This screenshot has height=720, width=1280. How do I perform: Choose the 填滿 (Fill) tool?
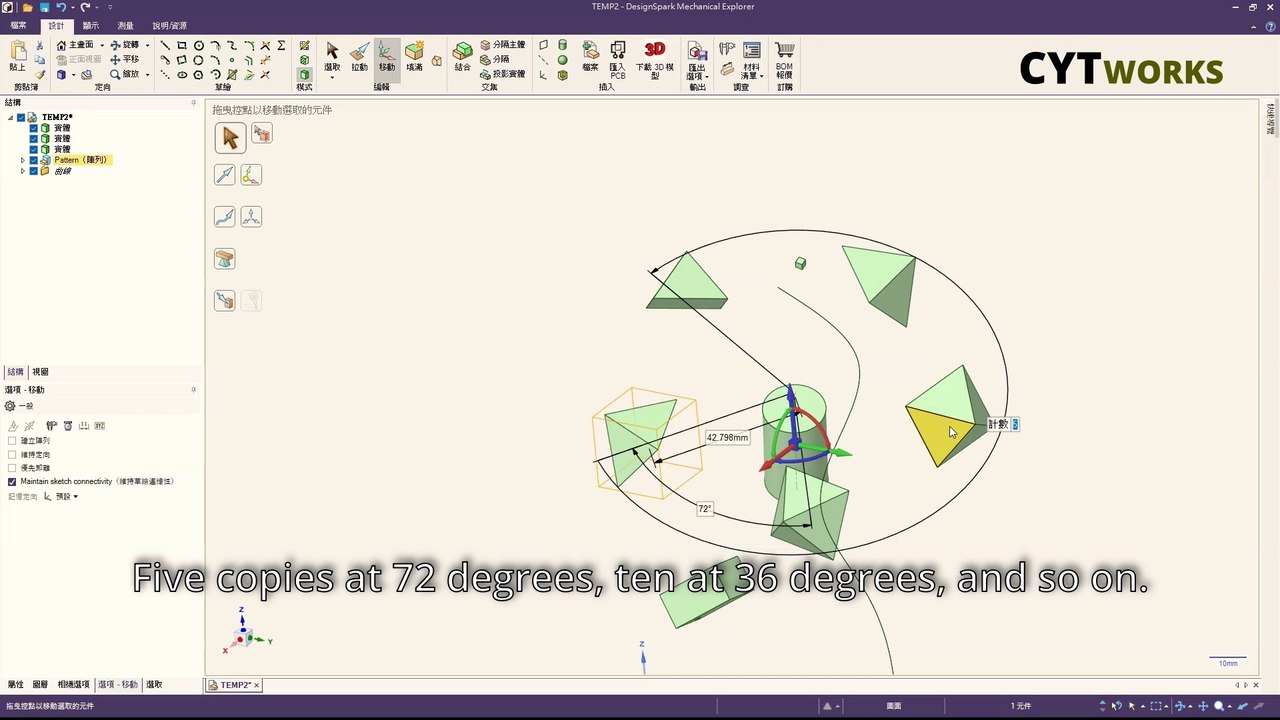click(414, 56)
